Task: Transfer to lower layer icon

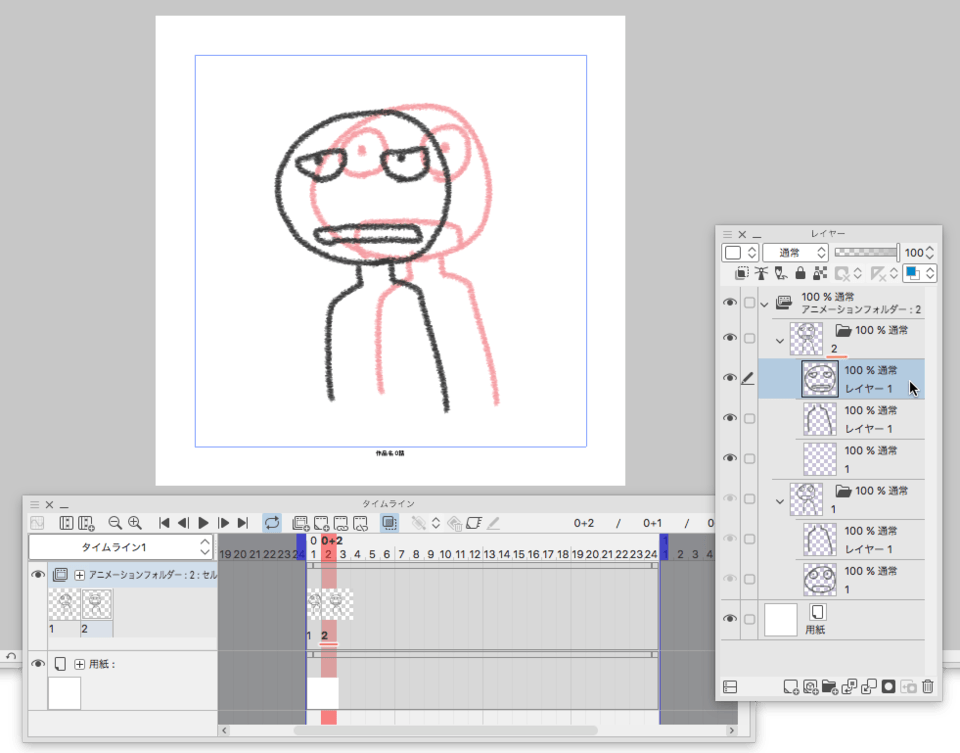Action: point(849,687)
